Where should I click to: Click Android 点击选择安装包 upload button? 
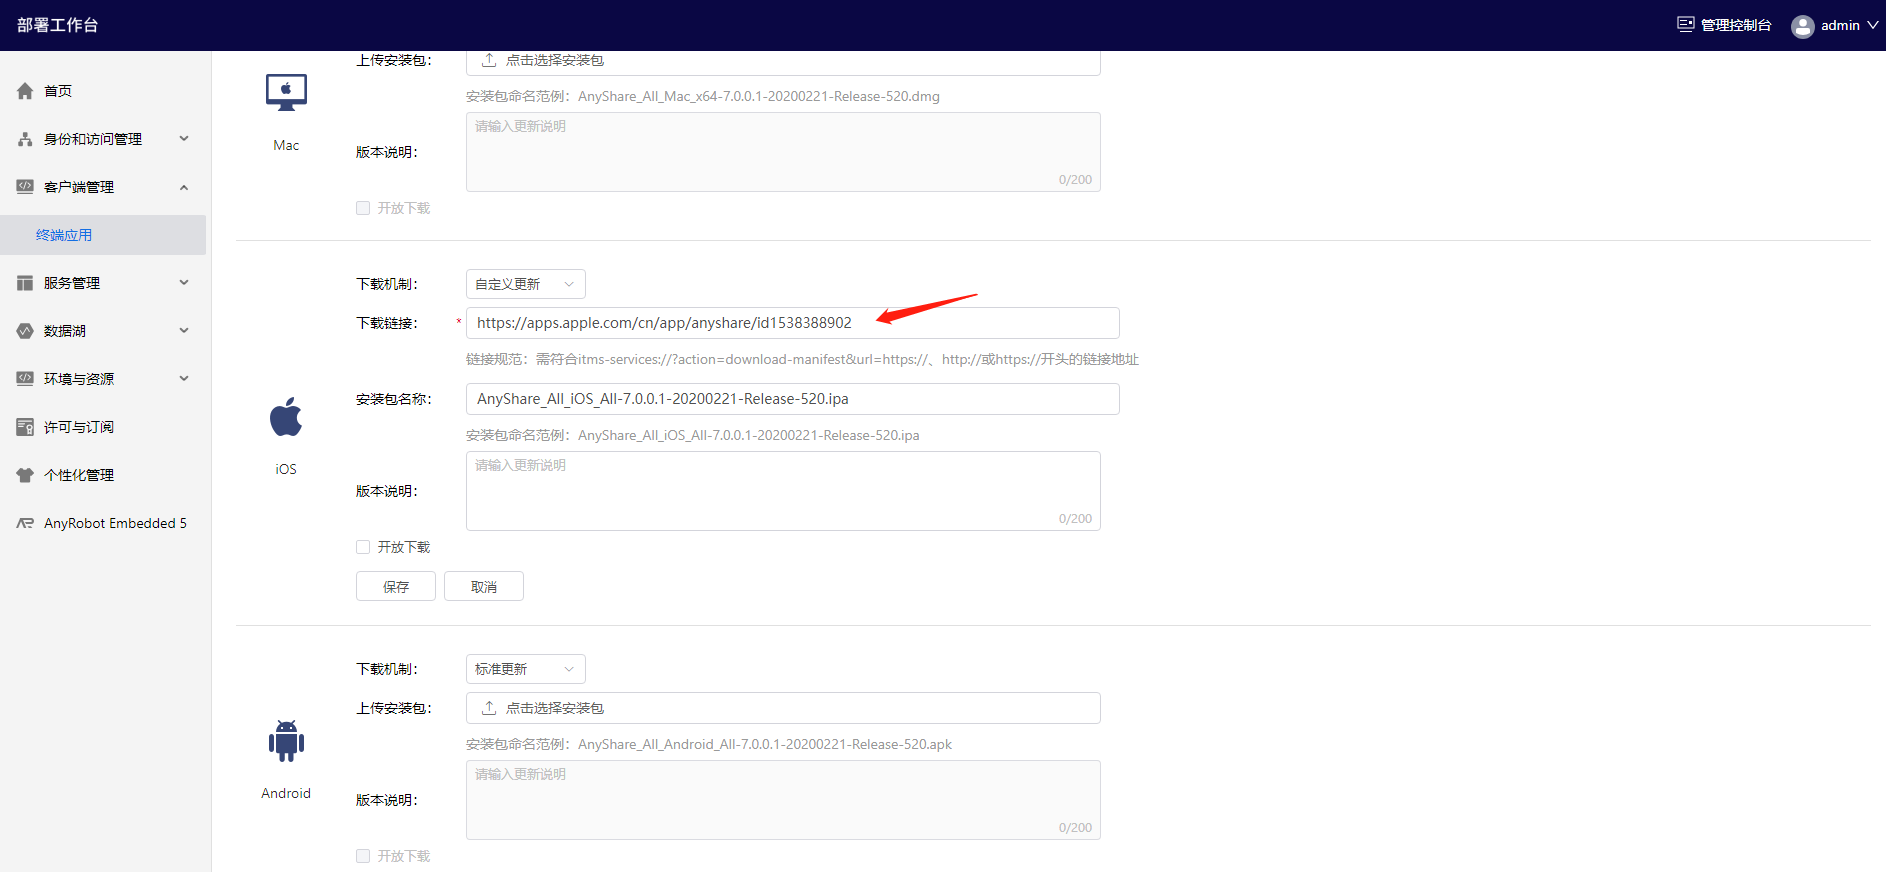tap(783, 708)
